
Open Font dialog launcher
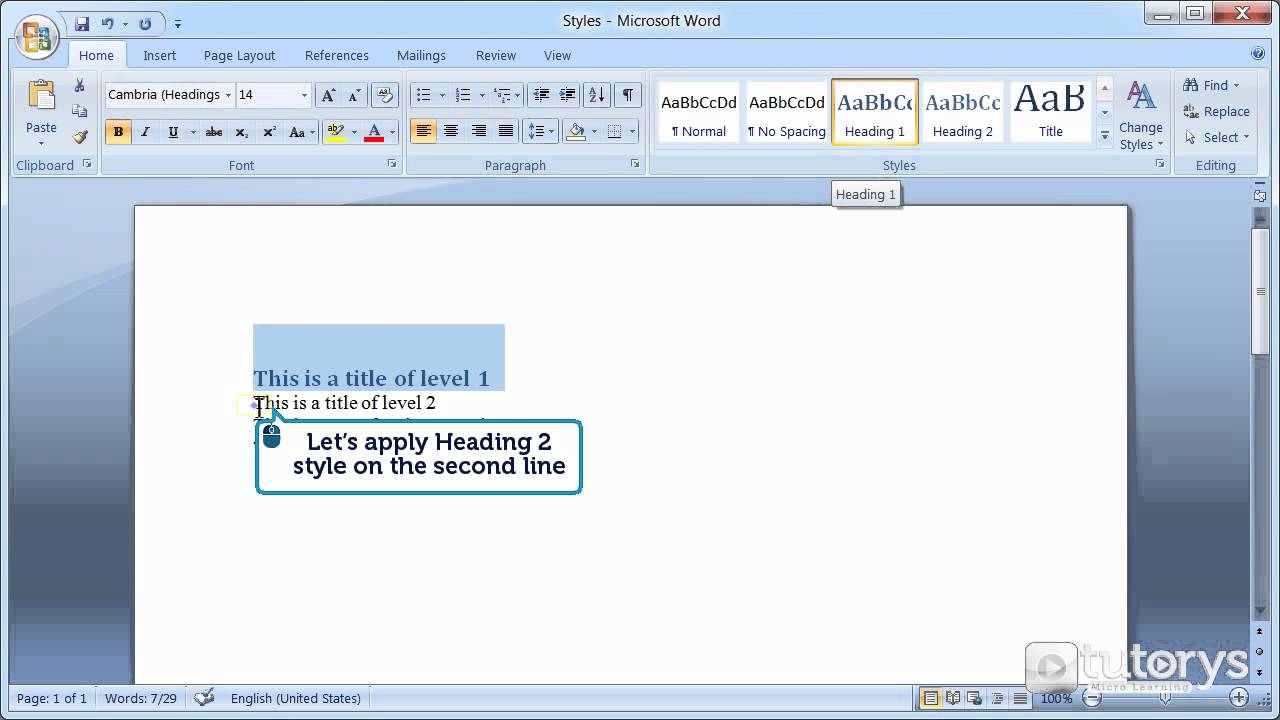pyautogui.click(x=391, y=164)
